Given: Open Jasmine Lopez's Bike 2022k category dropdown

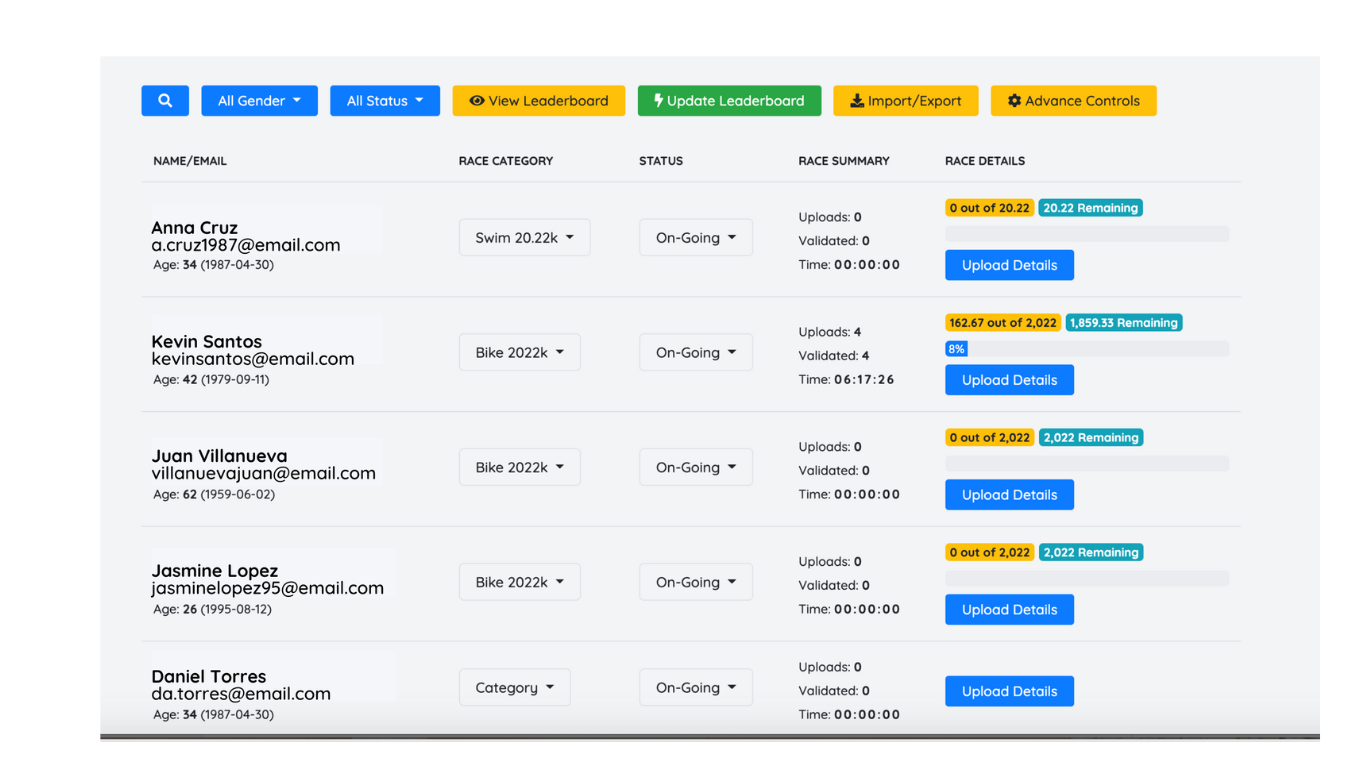Looking at the screenshot, I should point(520,582).
